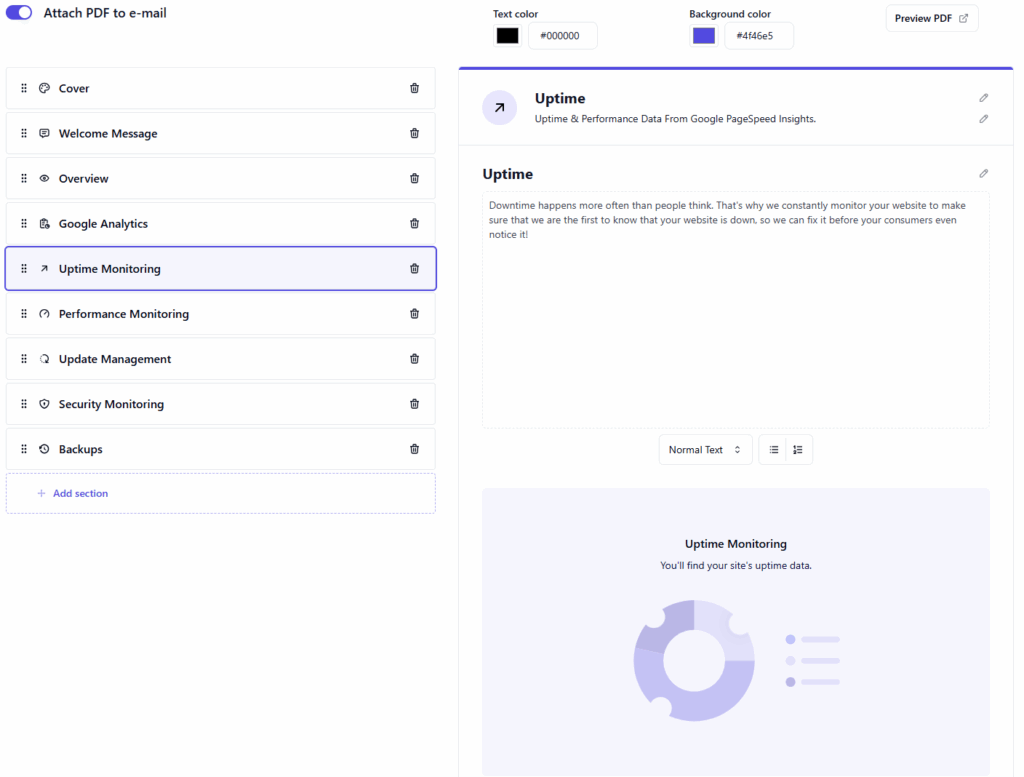
Task: Edit the Uptime header description pencil icon
Action: tap(983, 119)
